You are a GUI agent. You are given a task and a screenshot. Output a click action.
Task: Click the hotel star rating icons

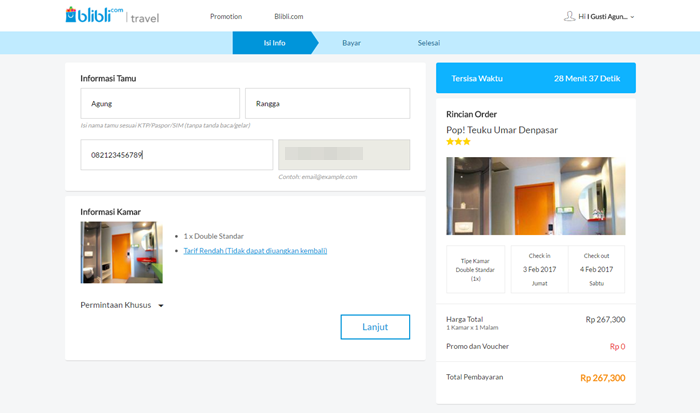pos(458,142)
